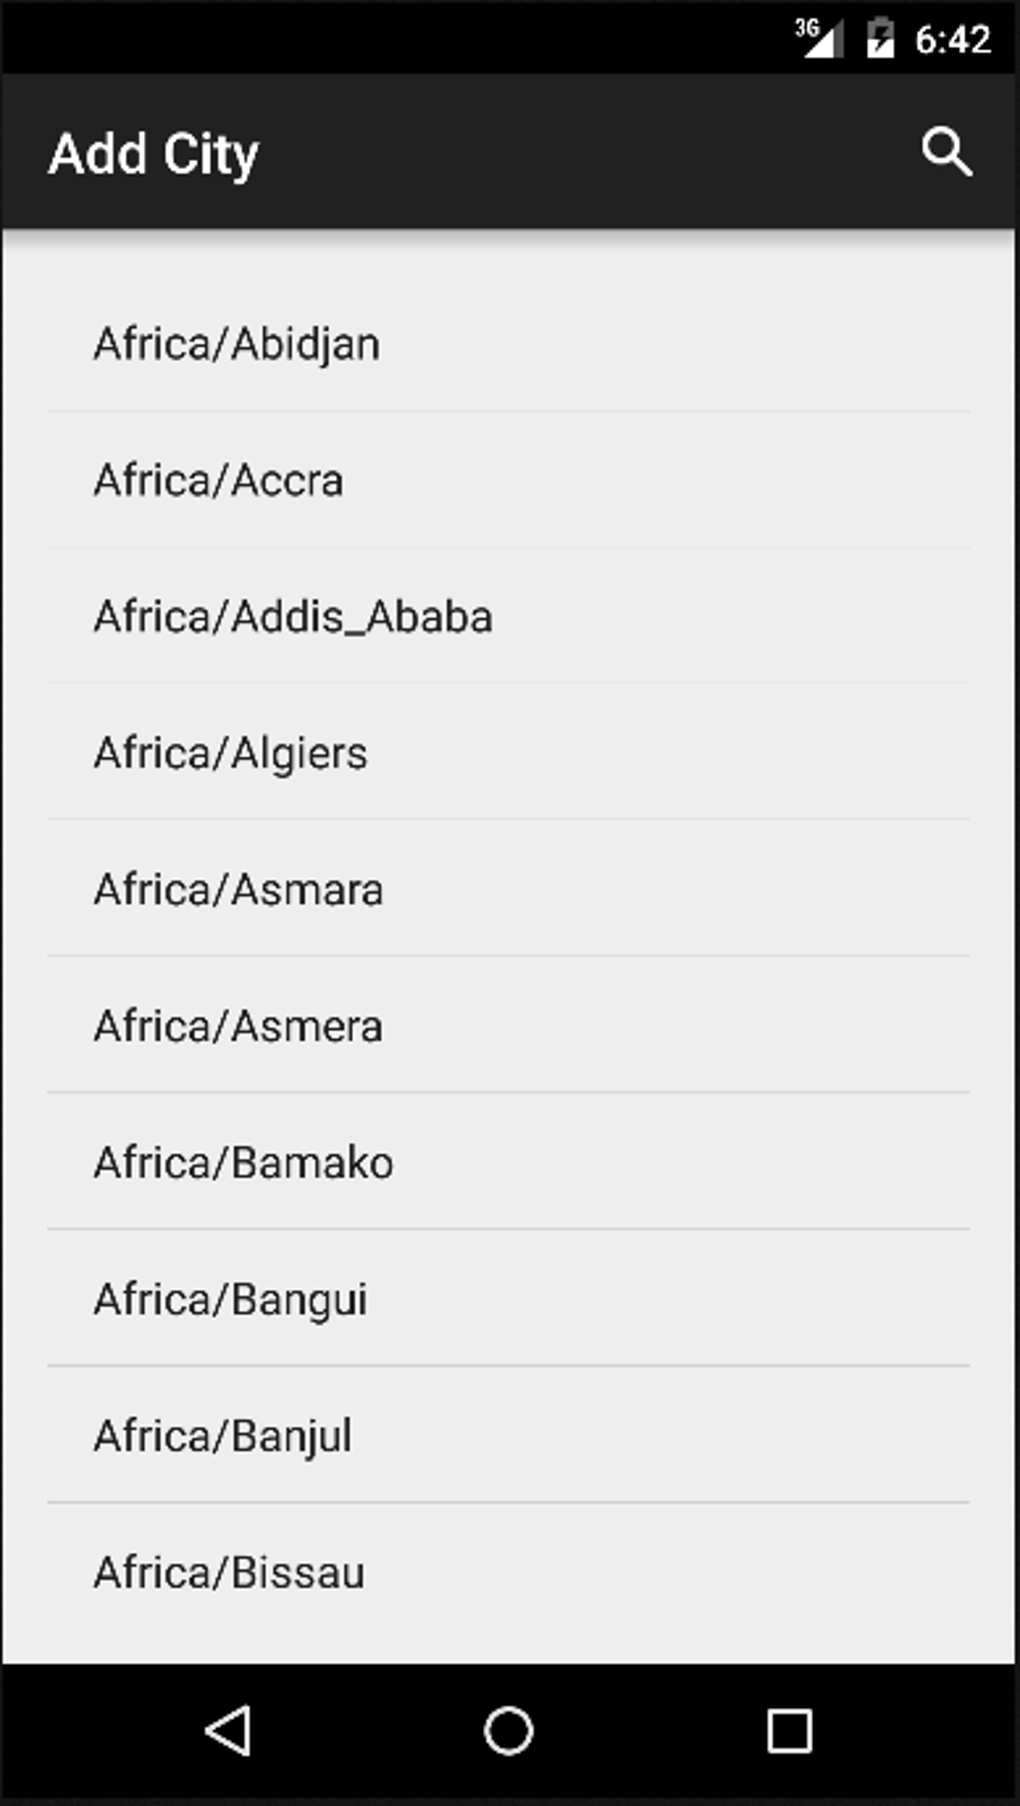The image size is (1020, 1806).
Task: Tap the search magnifier icon
Action: pos(946,153)
